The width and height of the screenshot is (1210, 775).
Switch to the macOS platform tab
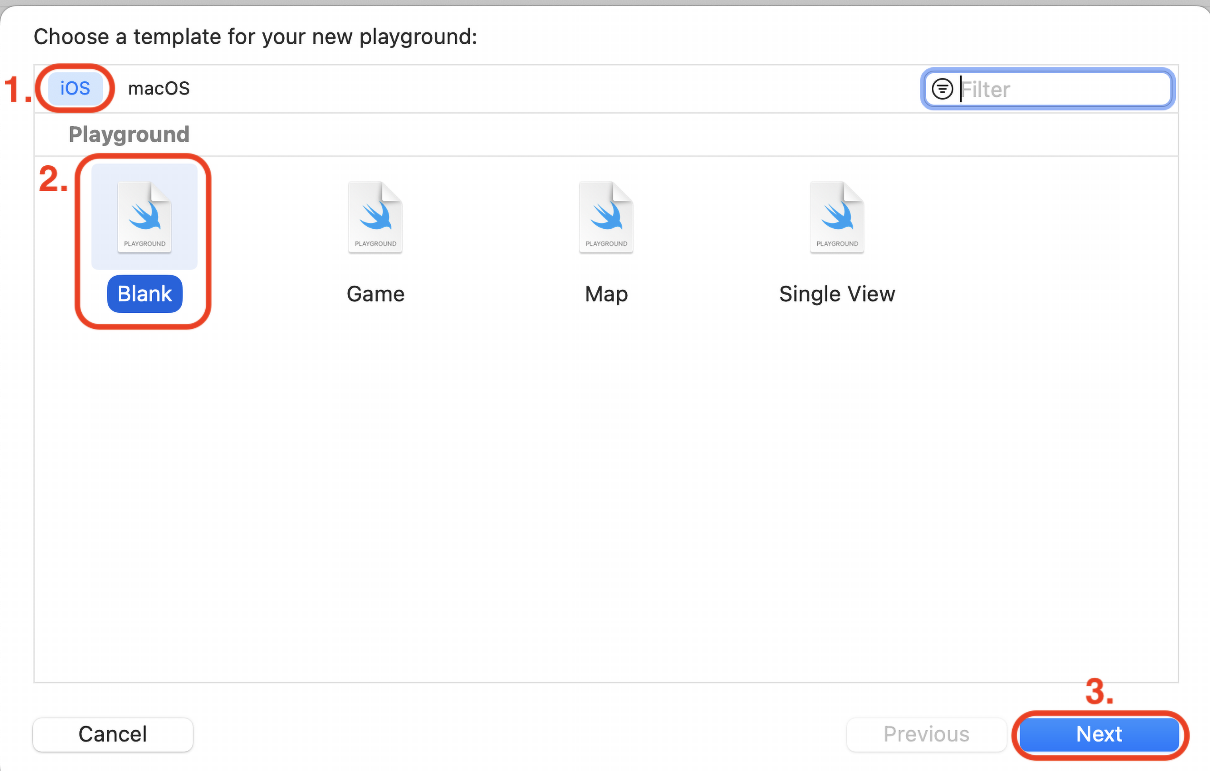[159, 88]
